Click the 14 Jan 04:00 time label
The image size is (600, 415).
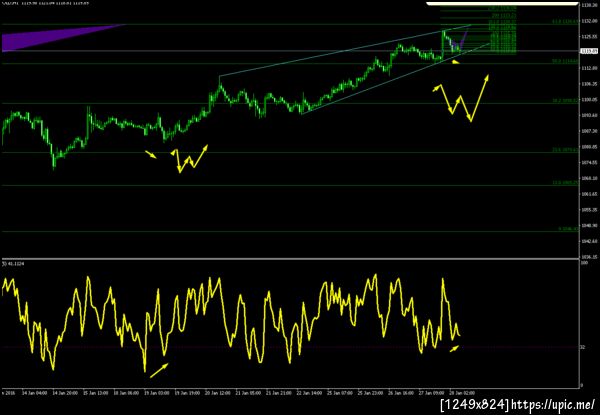34,393
